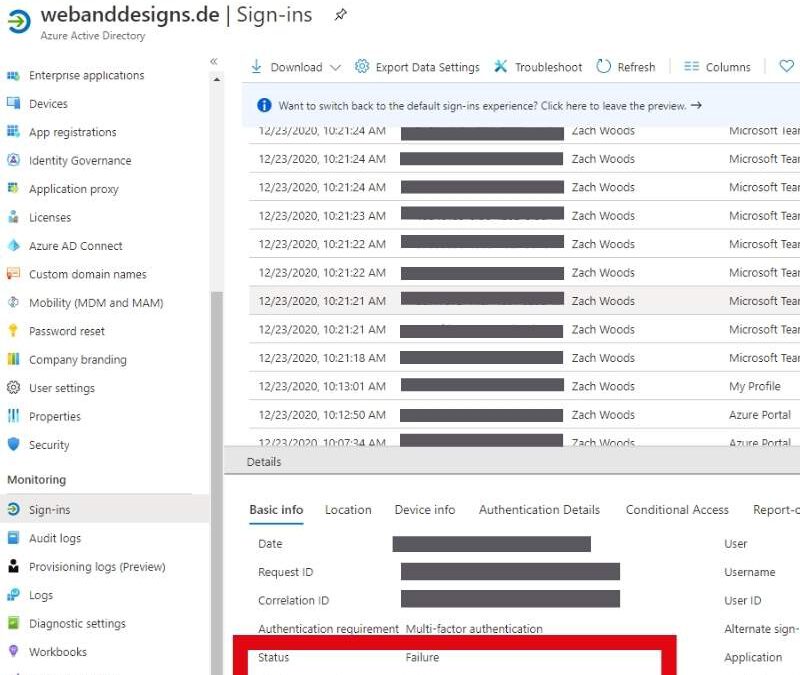800x675 pixels.
Task: Open the Device info tab
Action: pos(424,510)
